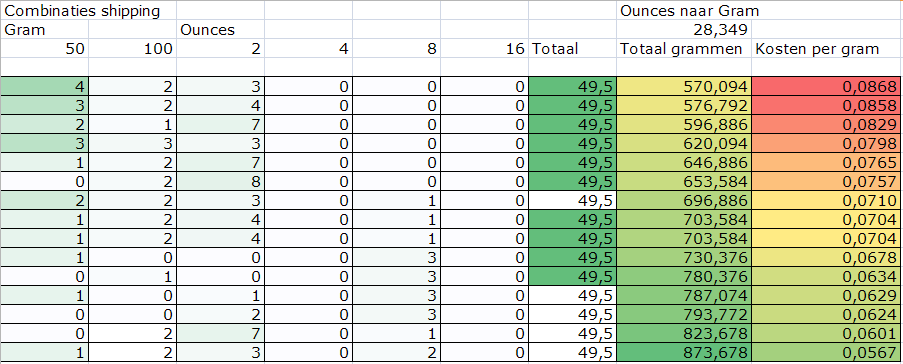
Task: Click the value 8 in the 653,584 row
Action: click(220, 181)
